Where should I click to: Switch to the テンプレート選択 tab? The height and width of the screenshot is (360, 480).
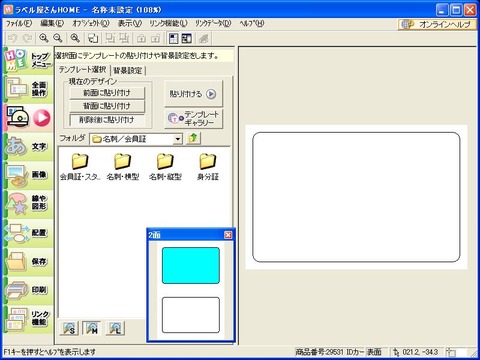tap(82, 69)
